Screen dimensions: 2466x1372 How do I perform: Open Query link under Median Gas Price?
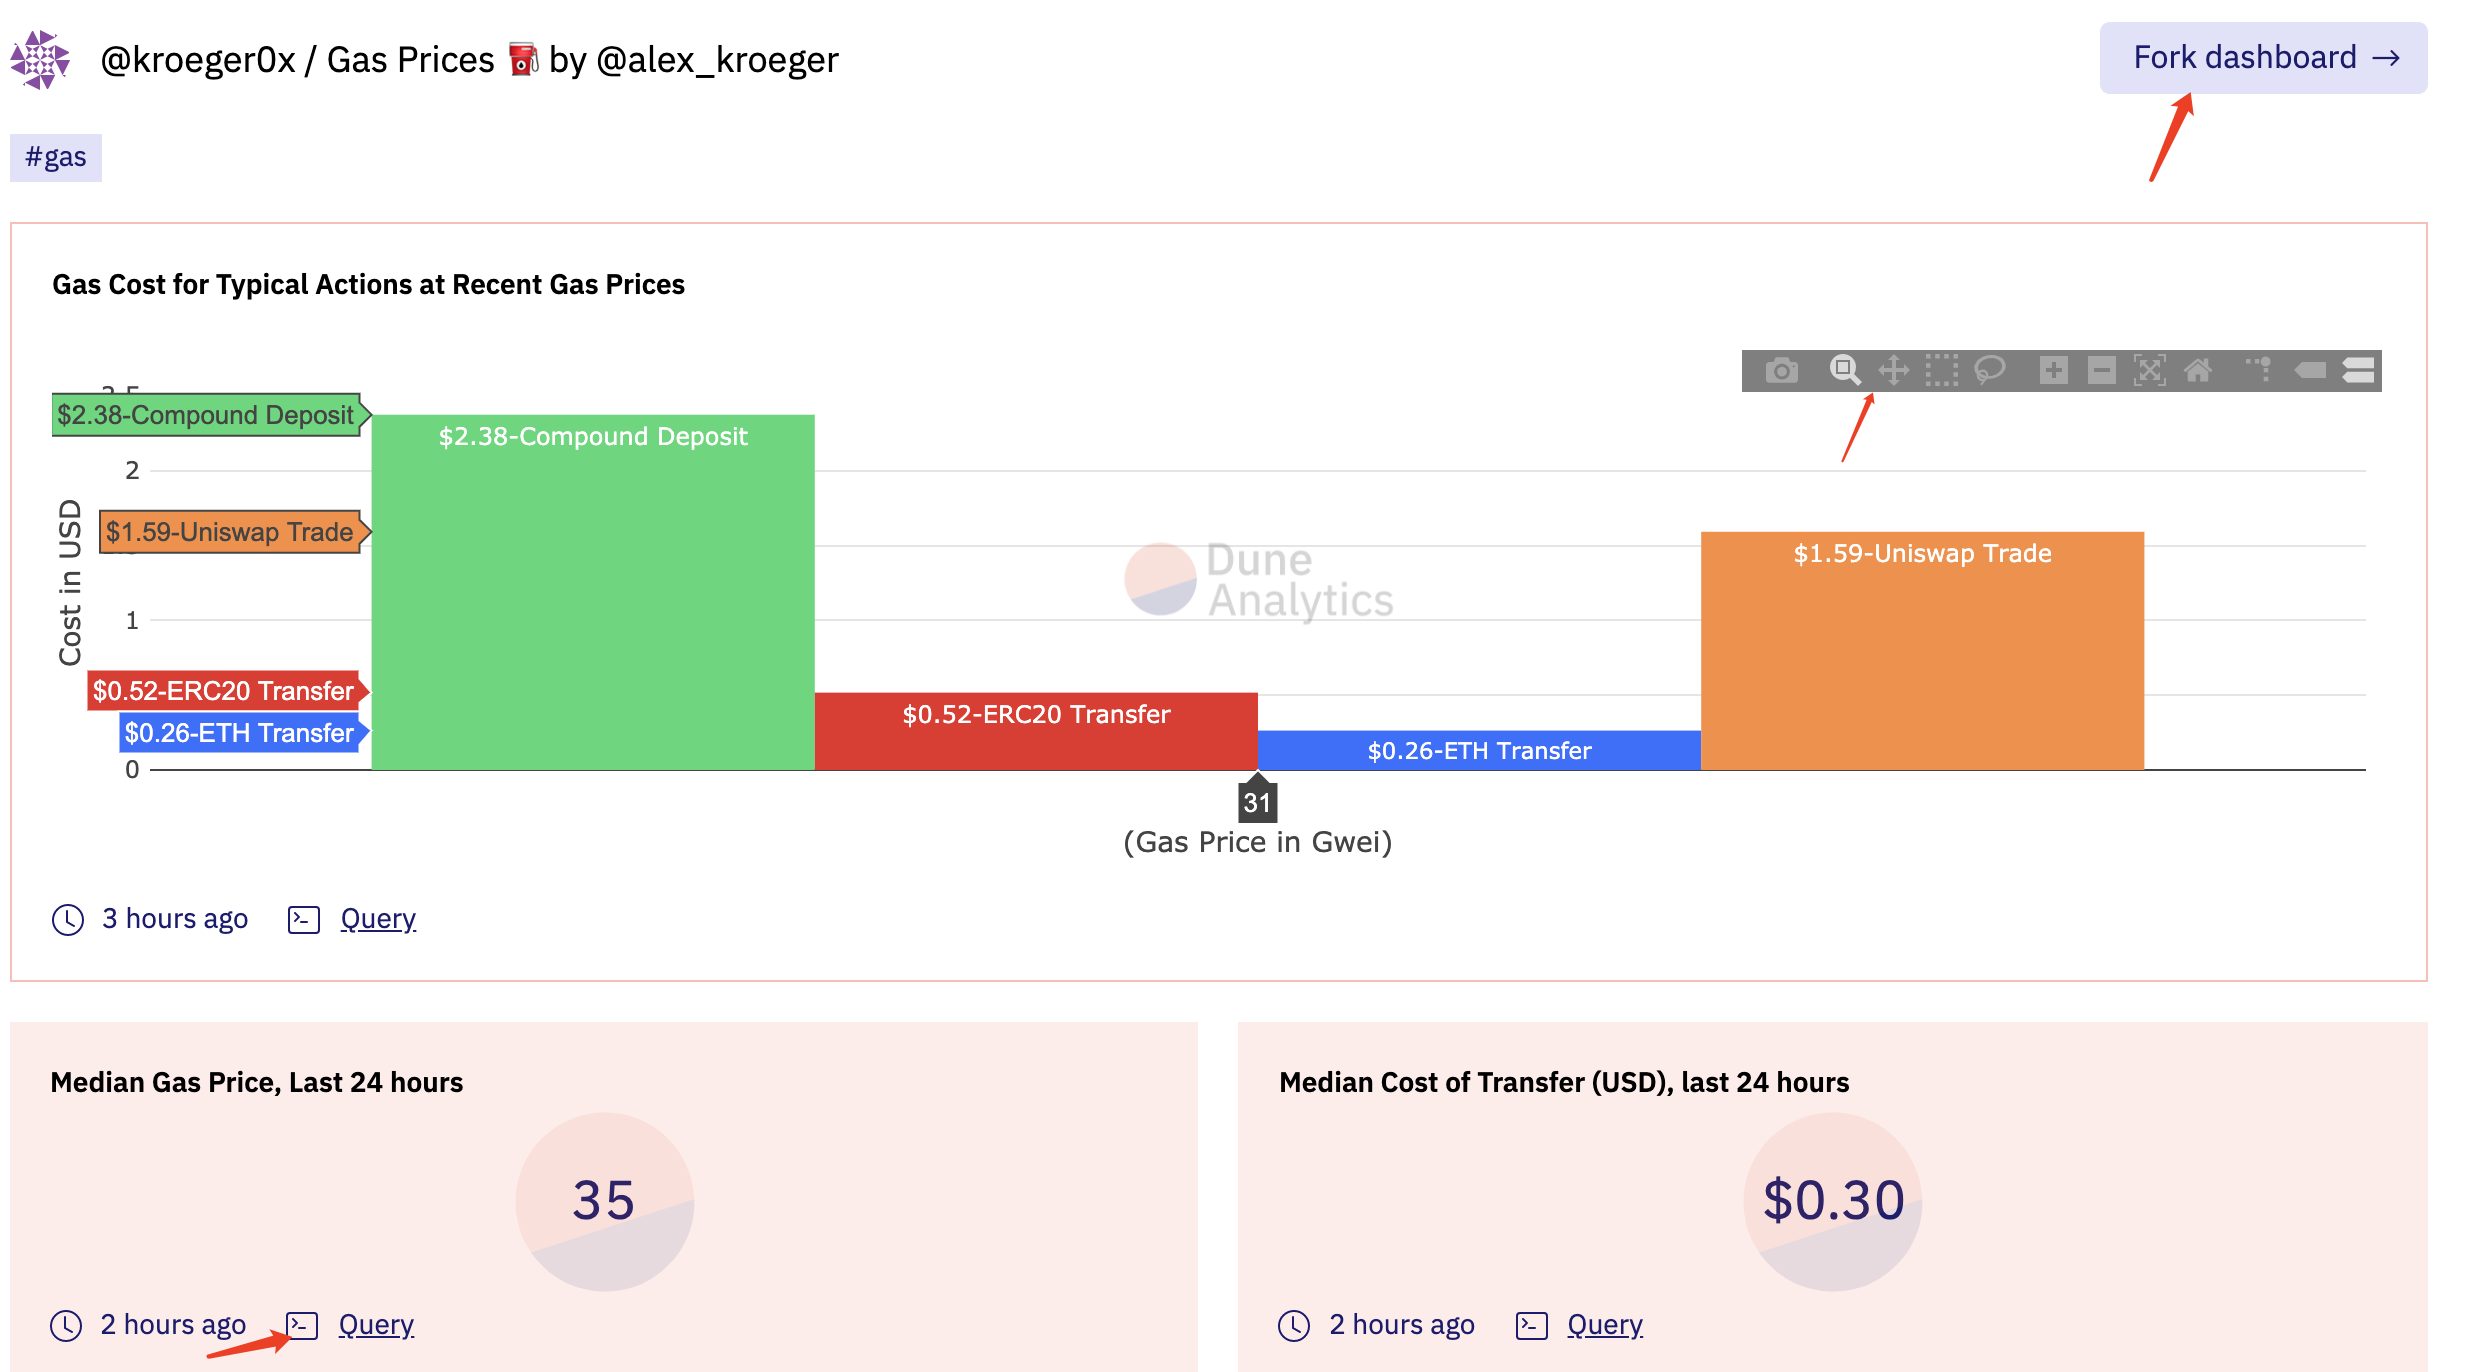click(376, 1325)
